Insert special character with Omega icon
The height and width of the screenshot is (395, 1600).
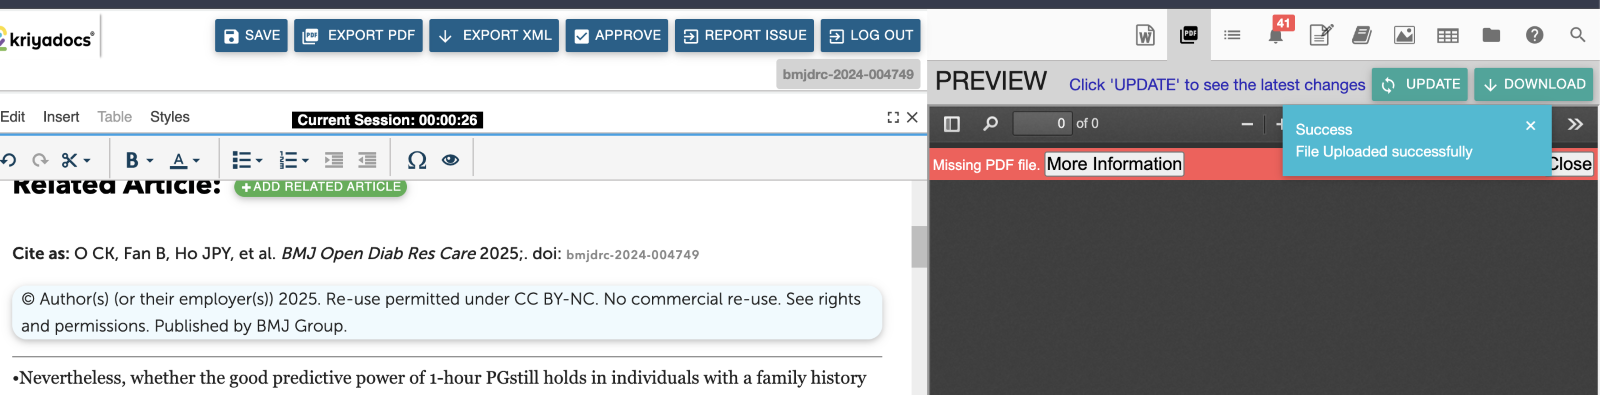pos(417,160)
